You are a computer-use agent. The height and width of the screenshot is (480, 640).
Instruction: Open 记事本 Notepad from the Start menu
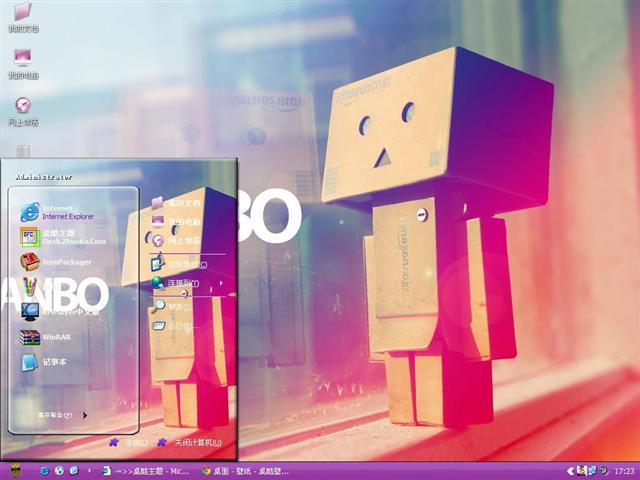pos(44,362)
